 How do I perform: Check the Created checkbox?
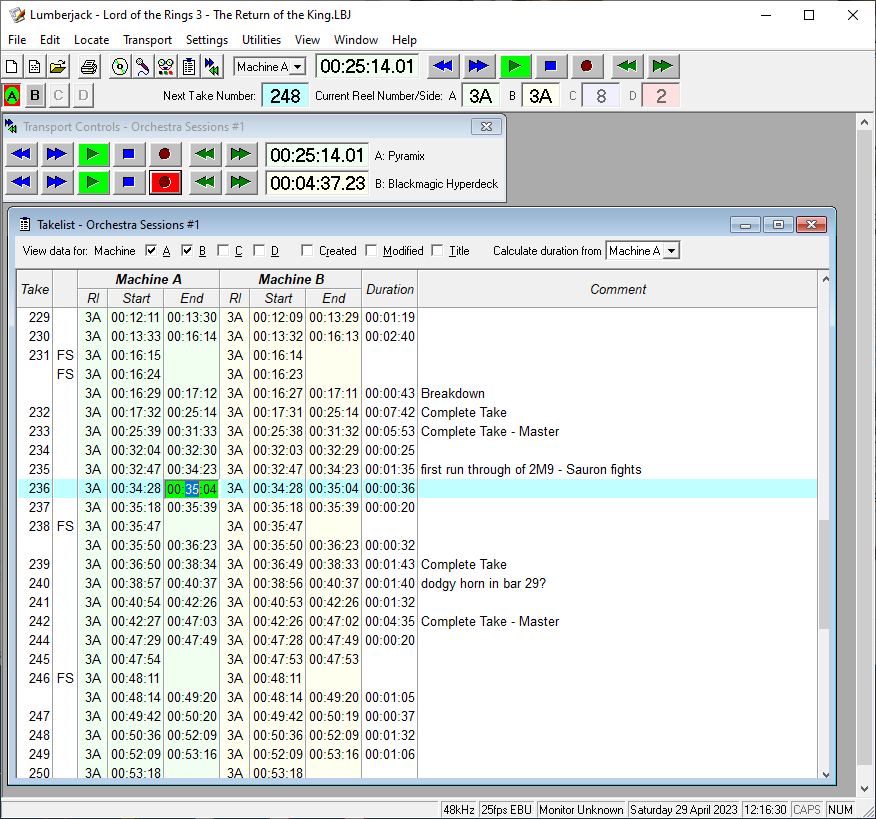(307, 250)
